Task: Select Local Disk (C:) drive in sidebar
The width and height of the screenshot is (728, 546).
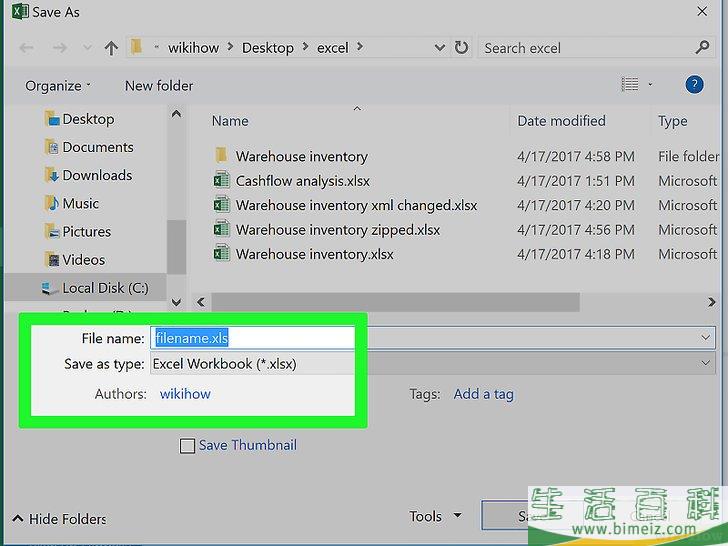Action: tap(104, 288)
